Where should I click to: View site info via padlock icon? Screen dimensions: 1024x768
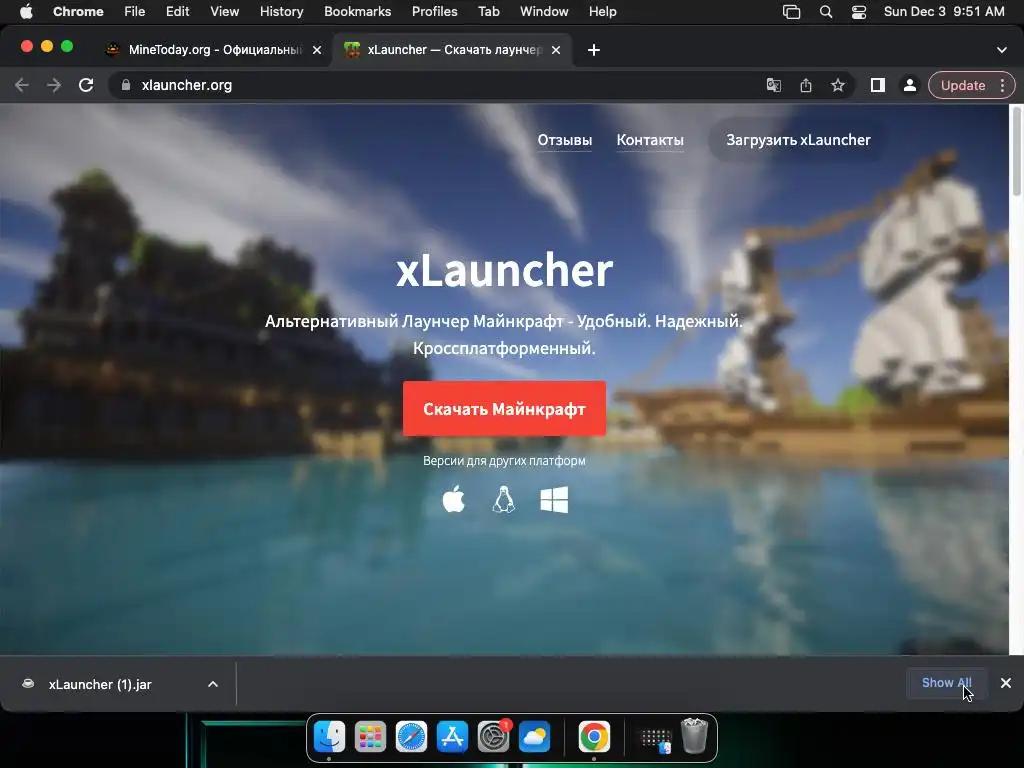click(126, 86)
